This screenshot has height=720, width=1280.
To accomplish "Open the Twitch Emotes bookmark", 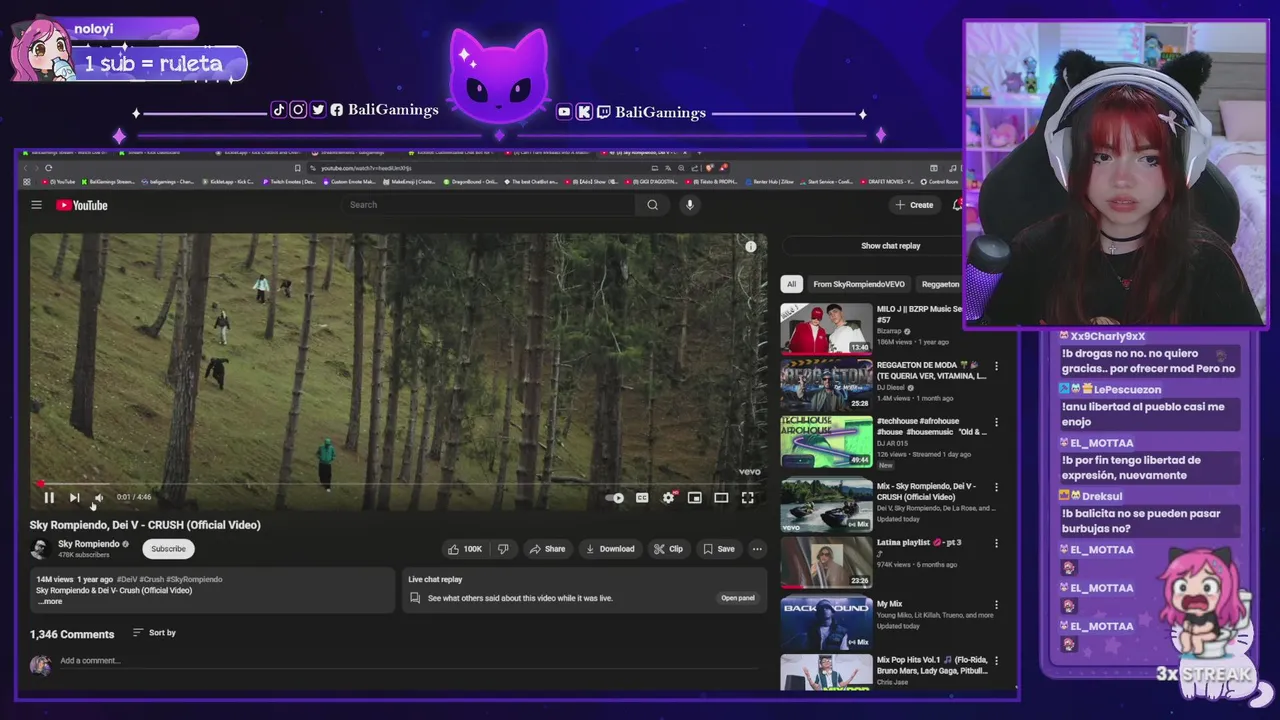I will tap(291, 182).
